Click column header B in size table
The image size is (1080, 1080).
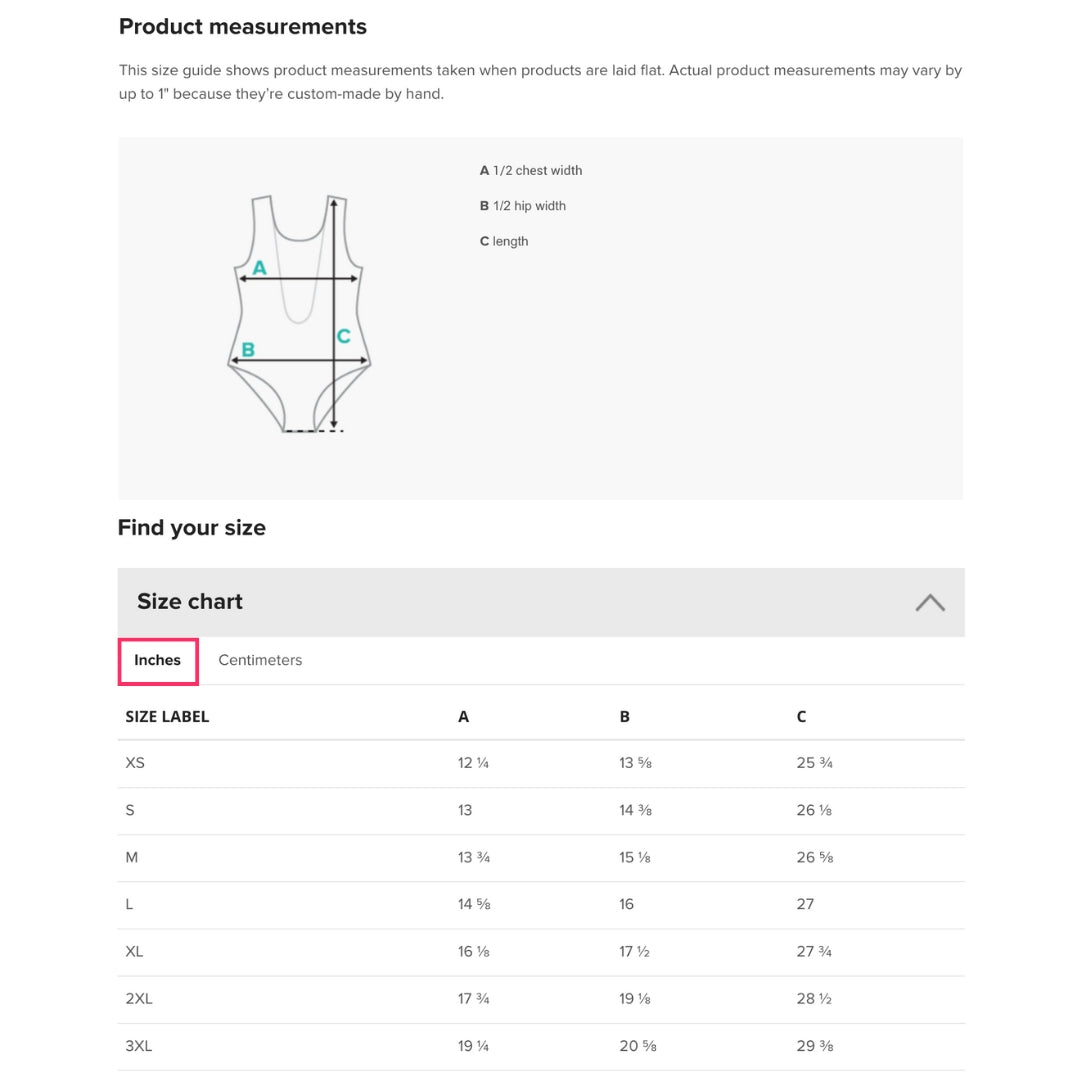tap(624, 716)
